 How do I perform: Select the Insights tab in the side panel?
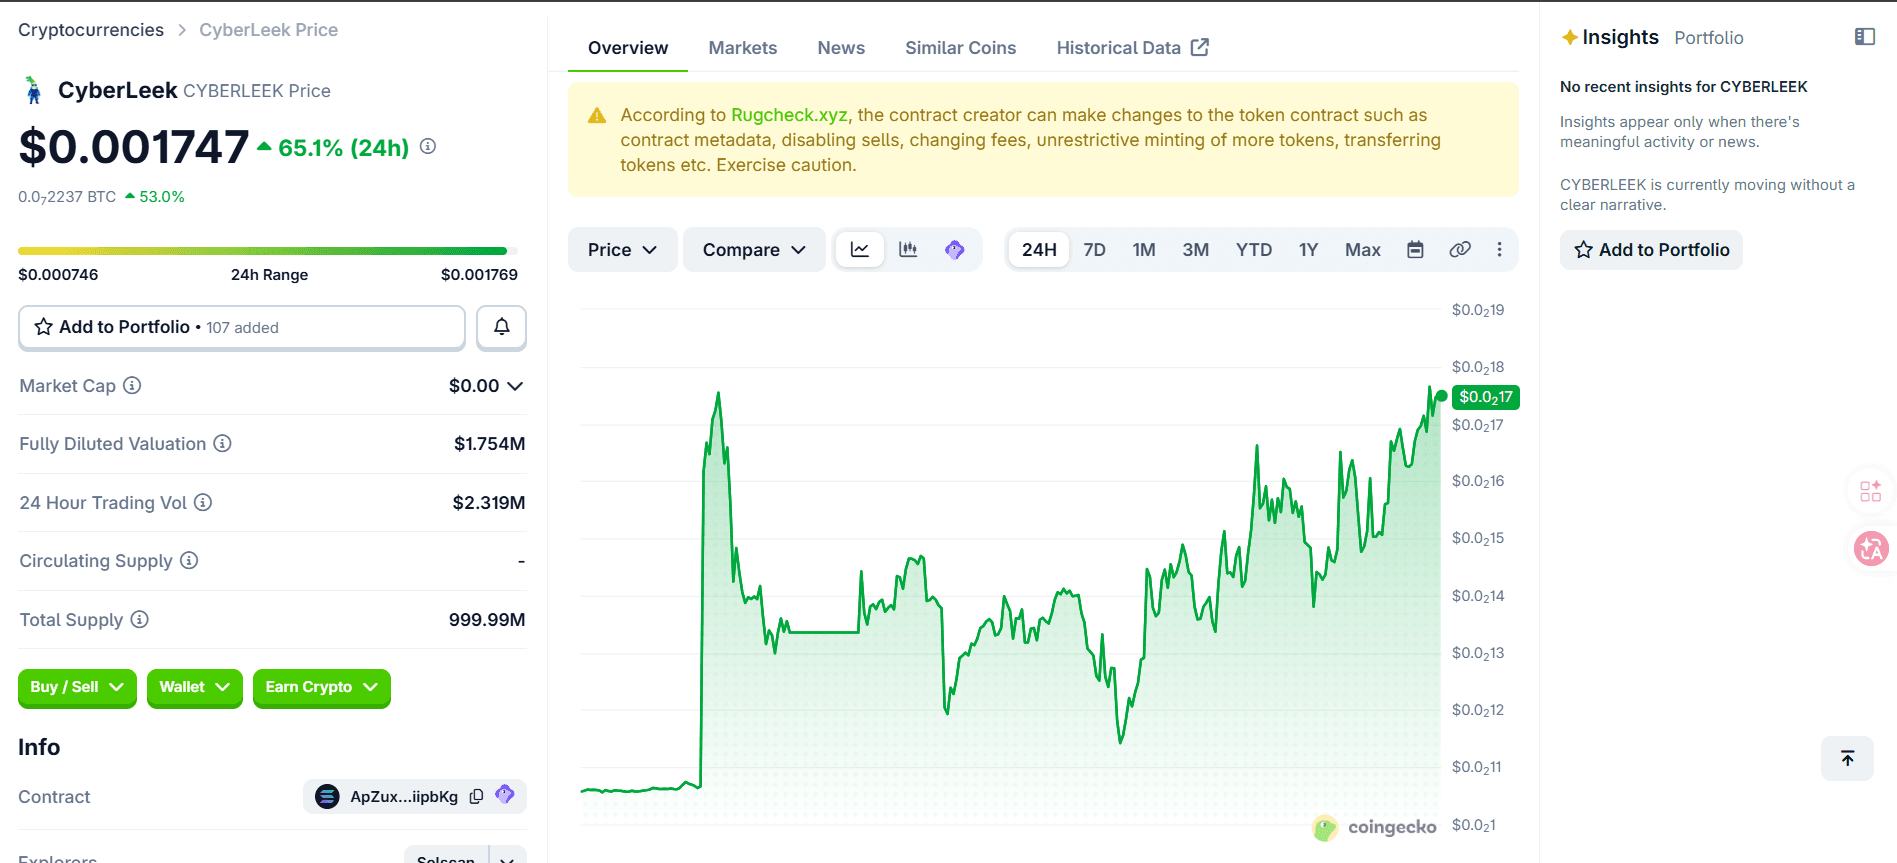point(1620,37)
